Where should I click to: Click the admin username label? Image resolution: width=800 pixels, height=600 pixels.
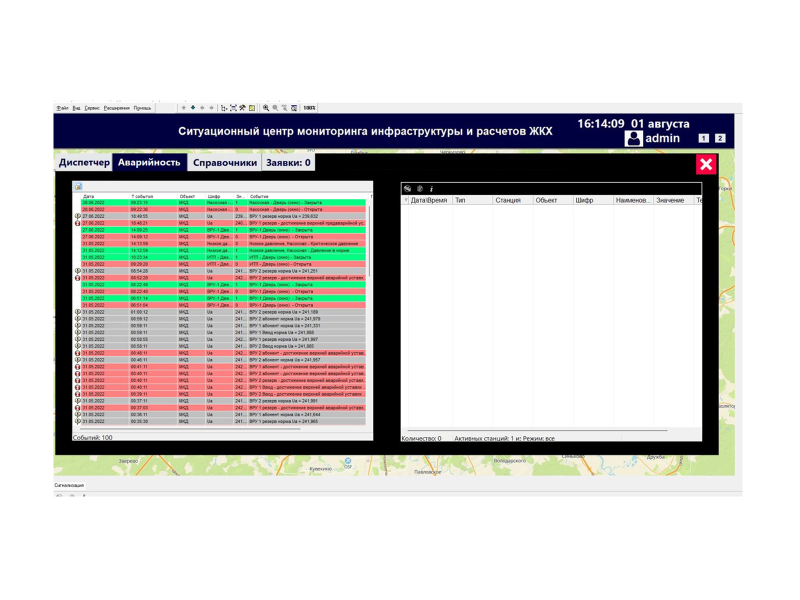click(x=662, y=138)
